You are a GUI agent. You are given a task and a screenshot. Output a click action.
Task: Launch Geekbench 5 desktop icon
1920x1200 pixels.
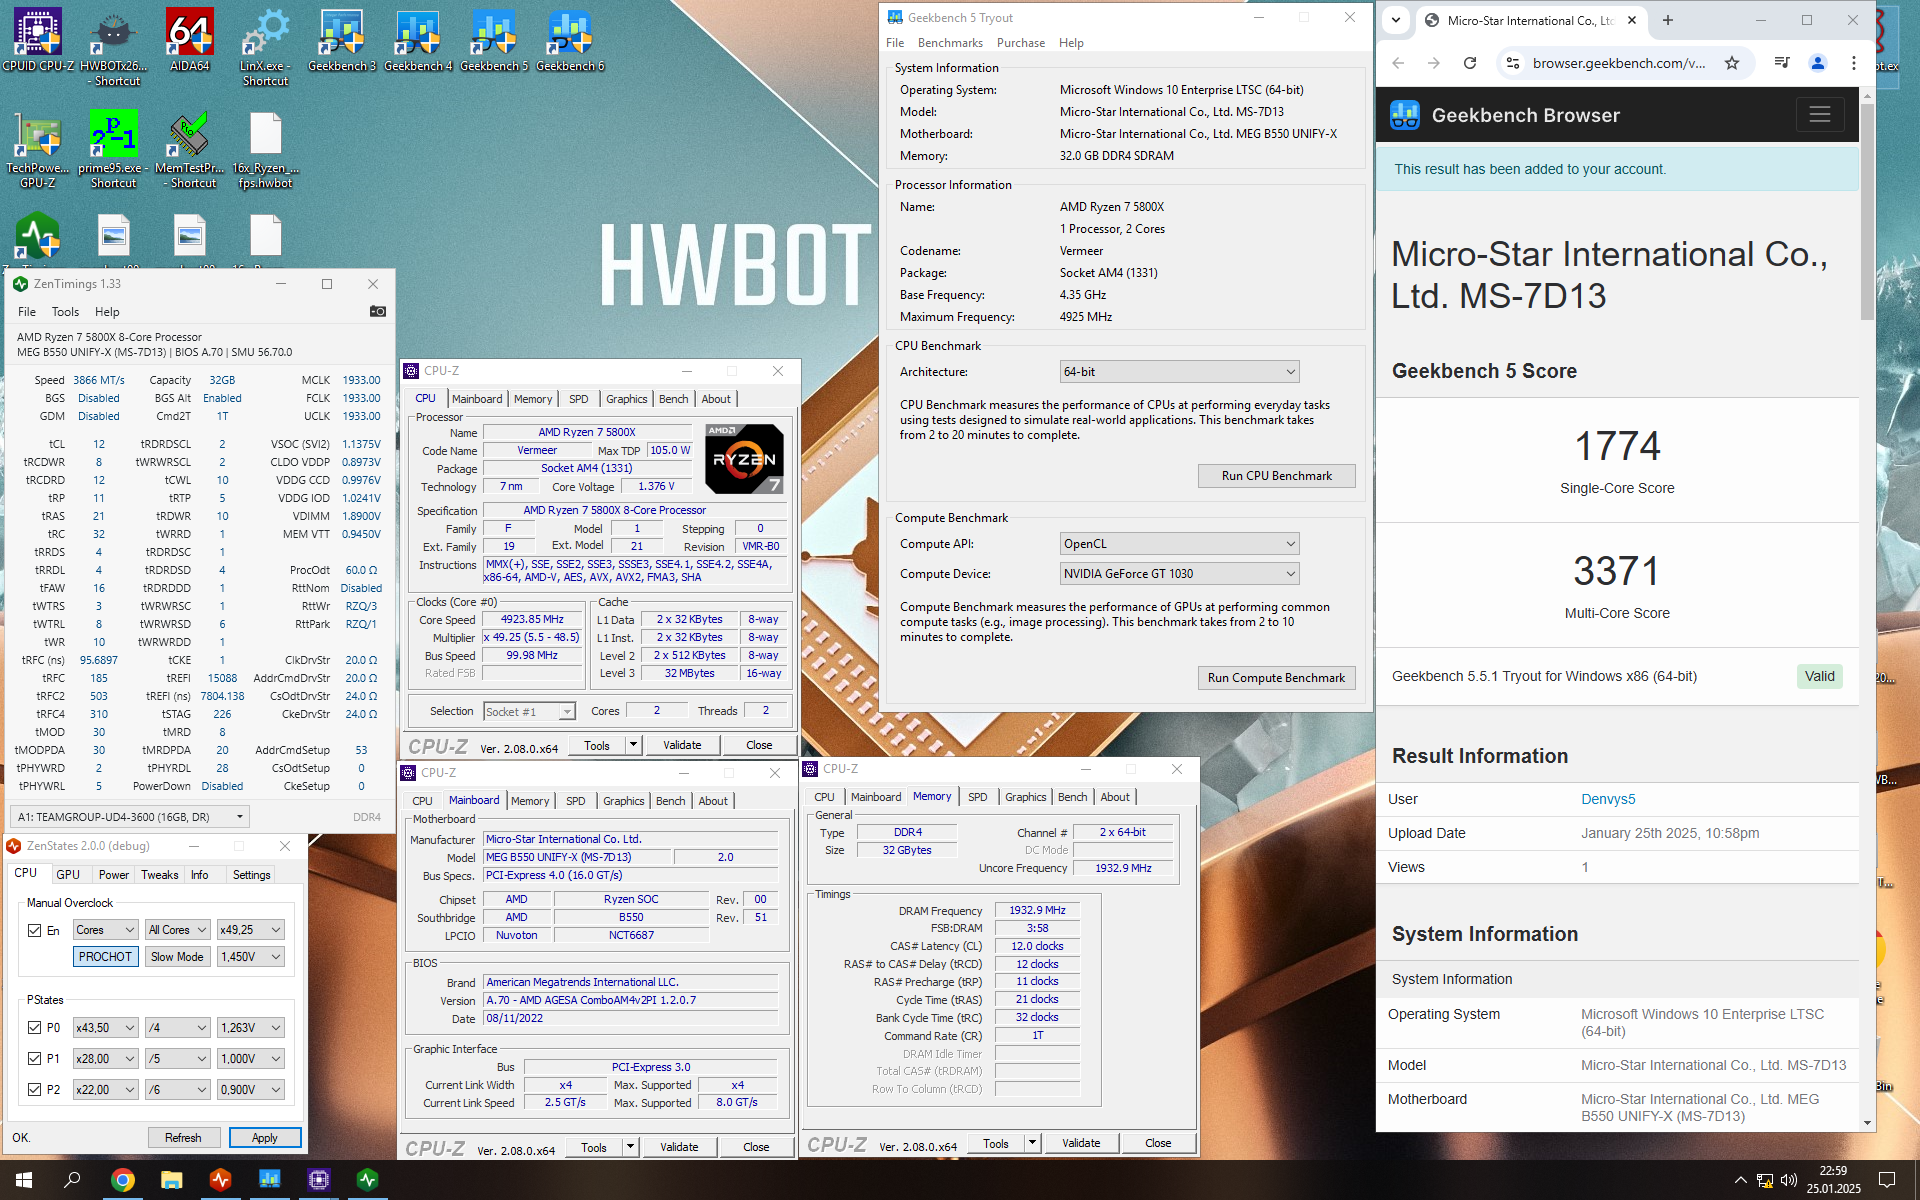[x=494, y=40]
